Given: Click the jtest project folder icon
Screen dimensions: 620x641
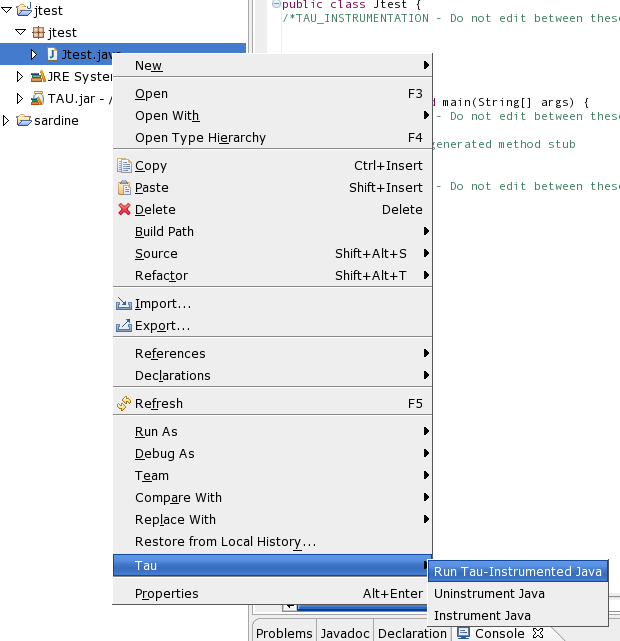Looking at the screenshot, I should (x=24, y=10).
